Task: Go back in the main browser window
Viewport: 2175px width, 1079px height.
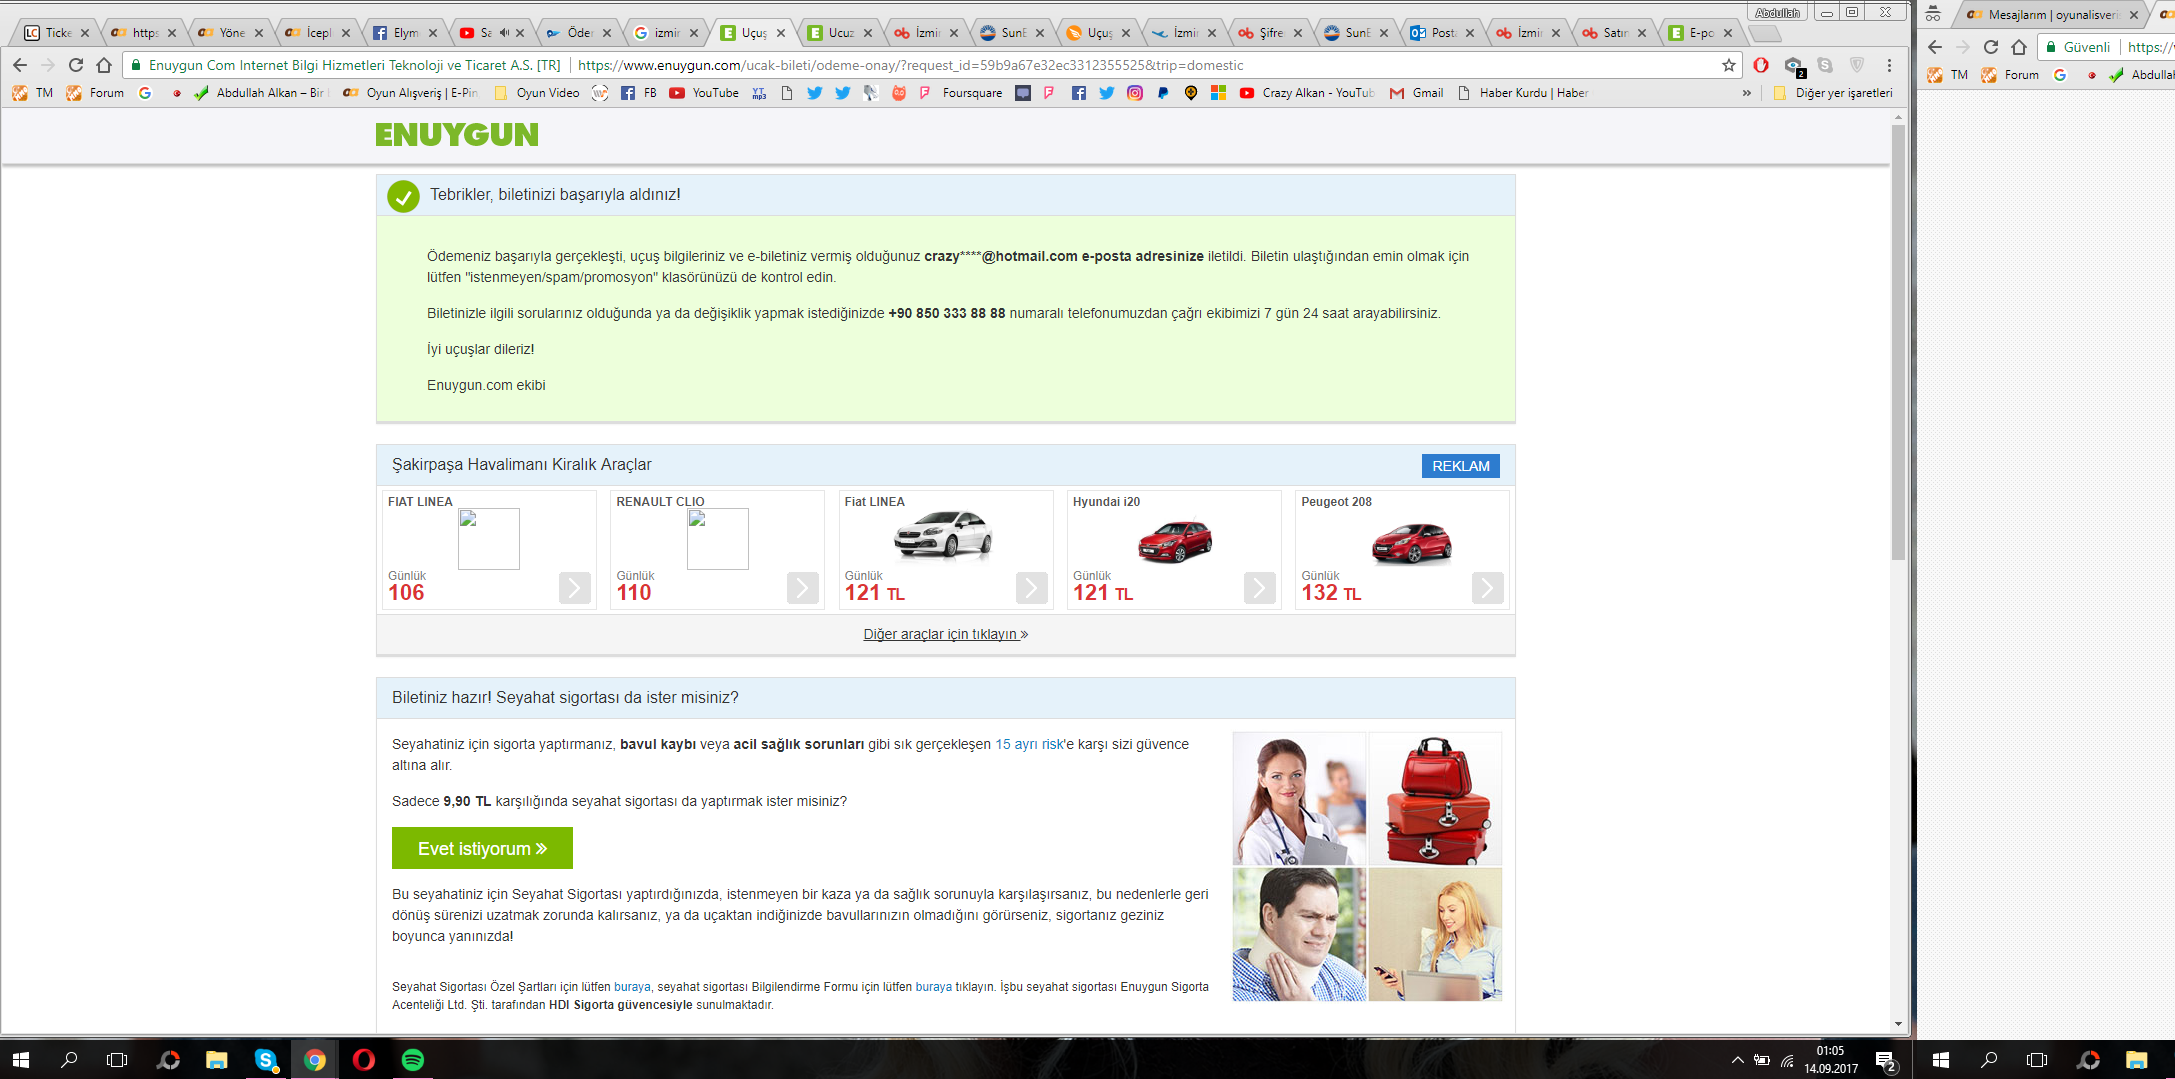Action: [x=20, y=65]
